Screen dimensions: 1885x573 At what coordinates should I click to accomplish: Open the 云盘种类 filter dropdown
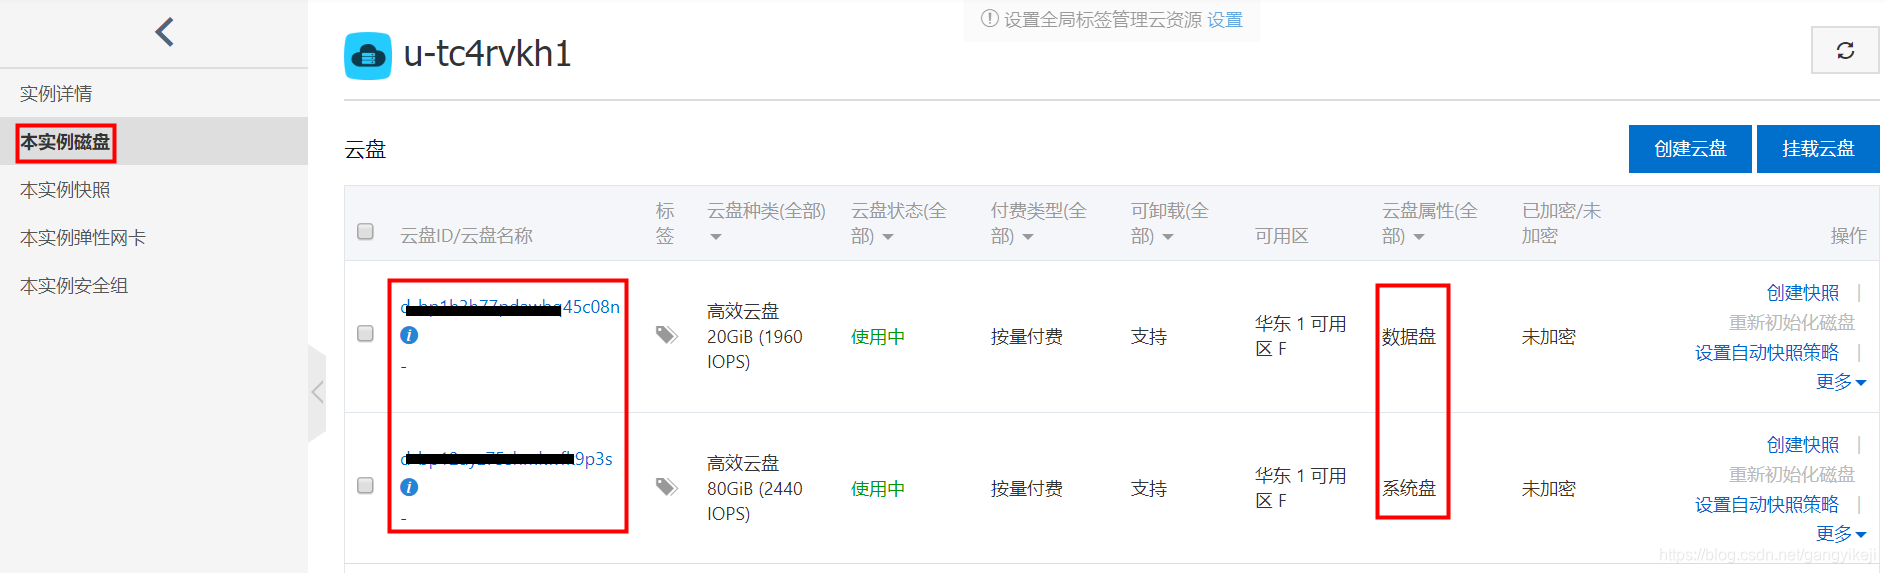pyautogui.click(x=715, y=237)
